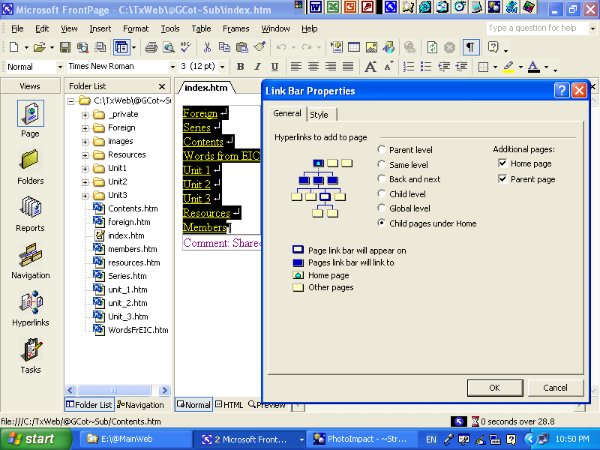Open the font name dropdown
Image resolution: width=600 pixels, height=450 pixels.
[x=171, y=67]
